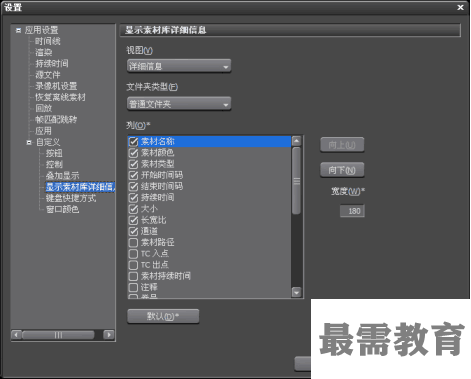Open the 文件夹类型 普通文件夹 dropdown
Screen dimensions: 471x379
[179, 104]
